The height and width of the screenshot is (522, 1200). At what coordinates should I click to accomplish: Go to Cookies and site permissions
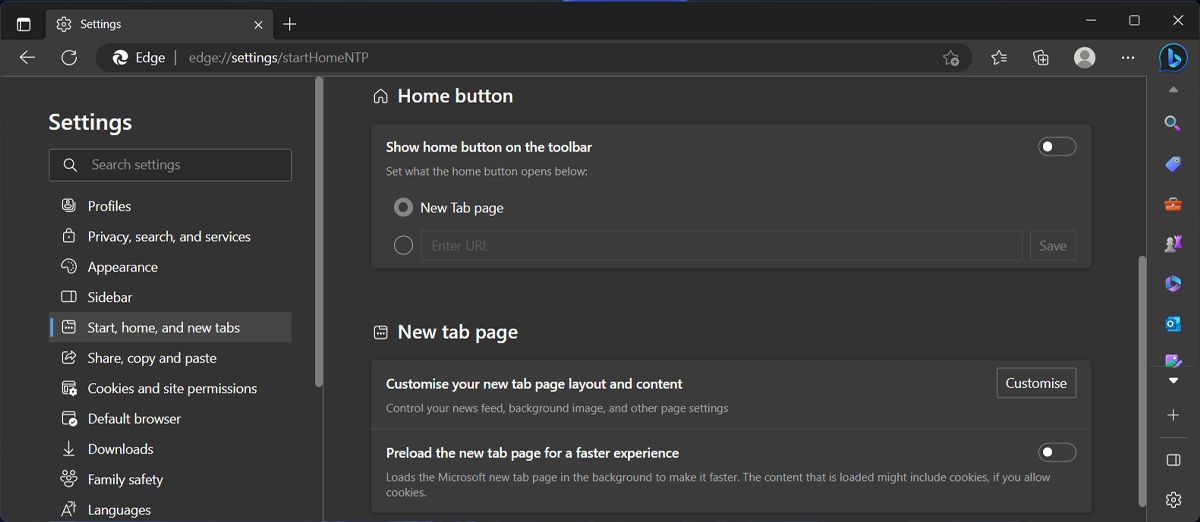click(x=170, y=388)
